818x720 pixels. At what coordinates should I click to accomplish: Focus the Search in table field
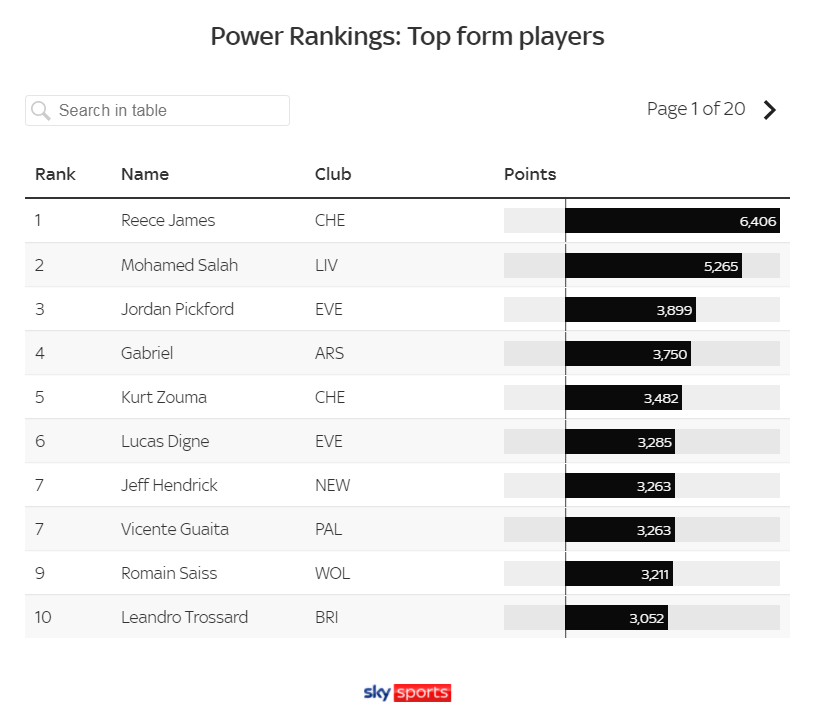pos(157,110)
